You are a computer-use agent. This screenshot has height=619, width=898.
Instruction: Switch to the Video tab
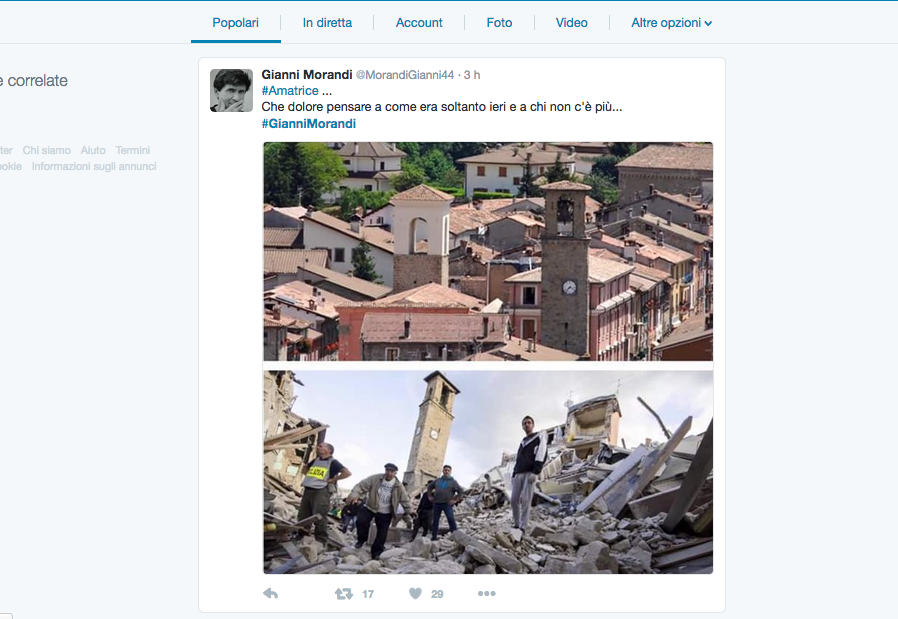571,22
